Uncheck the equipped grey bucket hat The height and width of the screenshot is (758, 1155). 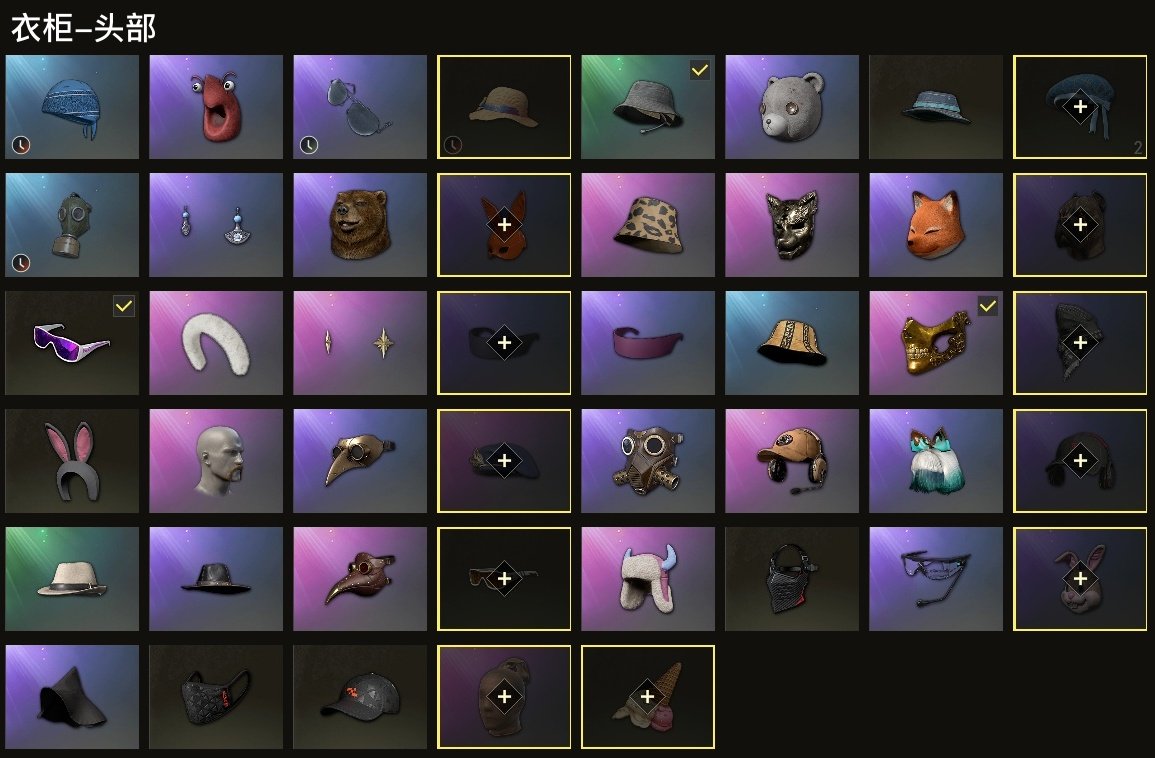(700, 70)
